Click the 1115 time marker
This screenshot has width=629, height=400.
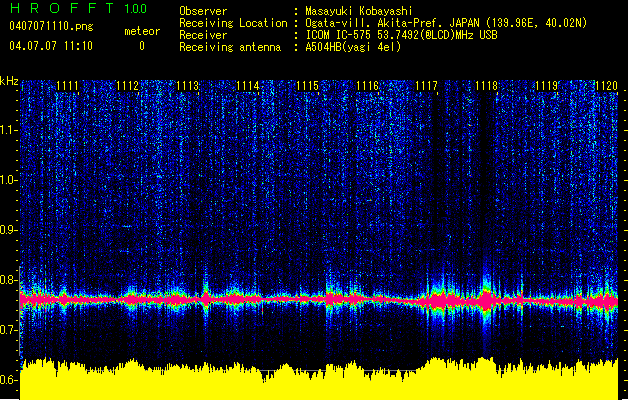[x=308, y=86]
